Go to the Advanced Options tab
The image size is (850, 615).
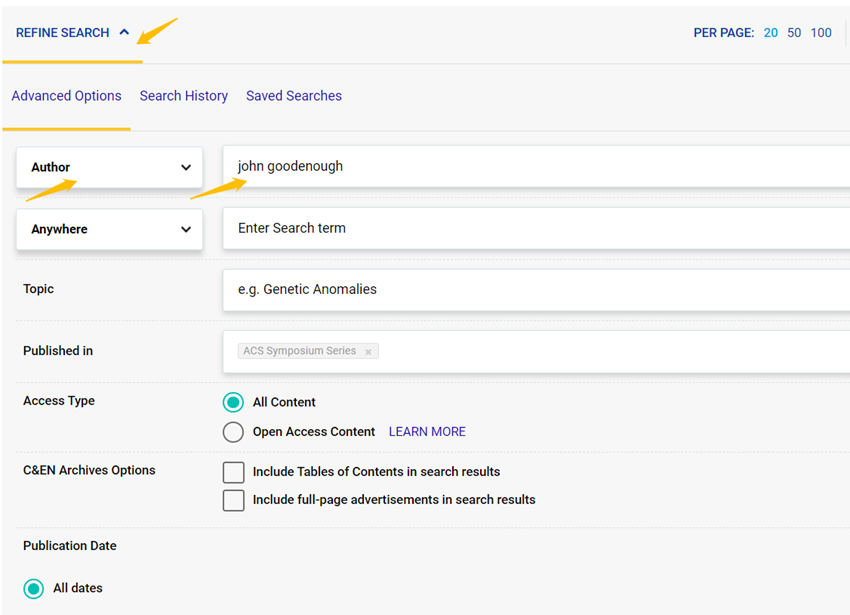(66, 96)
